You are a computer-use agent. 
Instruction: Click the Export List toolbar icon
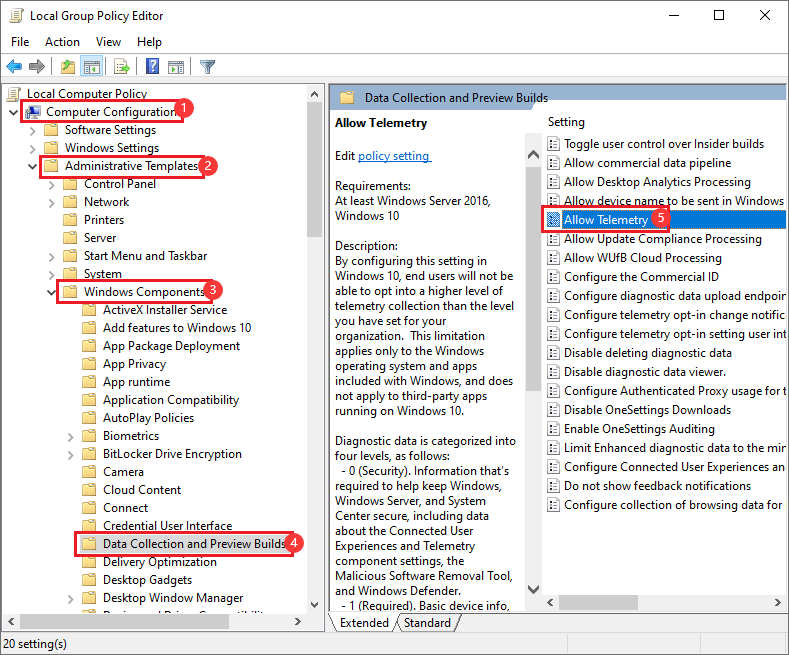click(x=121, y=67)
